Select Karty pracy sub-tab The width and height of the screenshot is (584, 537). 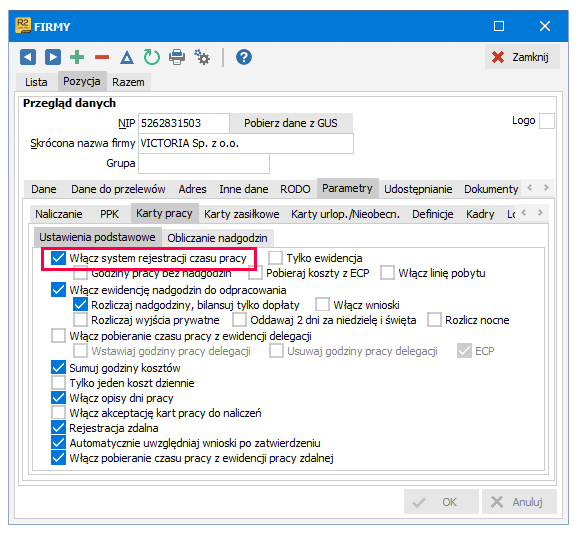click(x=164, y=213)
